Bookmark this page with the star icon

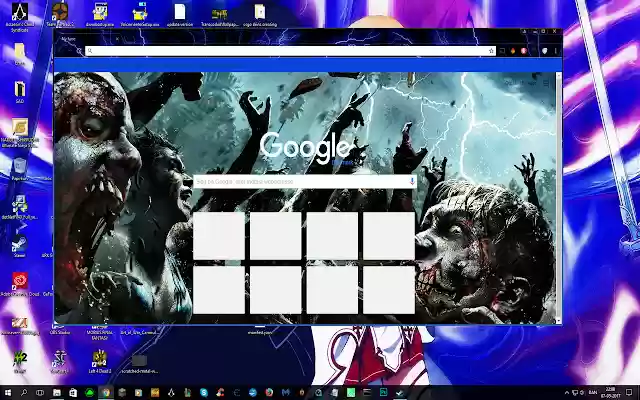(x=491, y=51)
